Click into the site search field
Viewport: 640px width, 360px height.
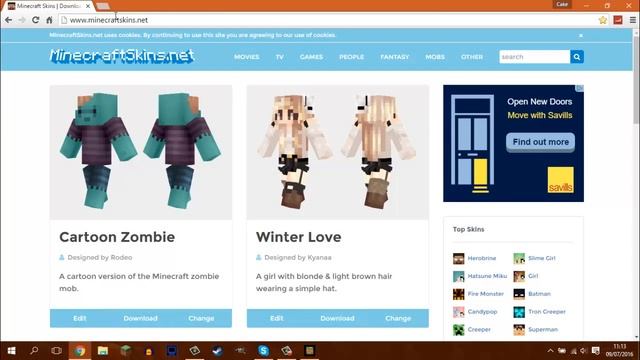[x=534, y=57]
